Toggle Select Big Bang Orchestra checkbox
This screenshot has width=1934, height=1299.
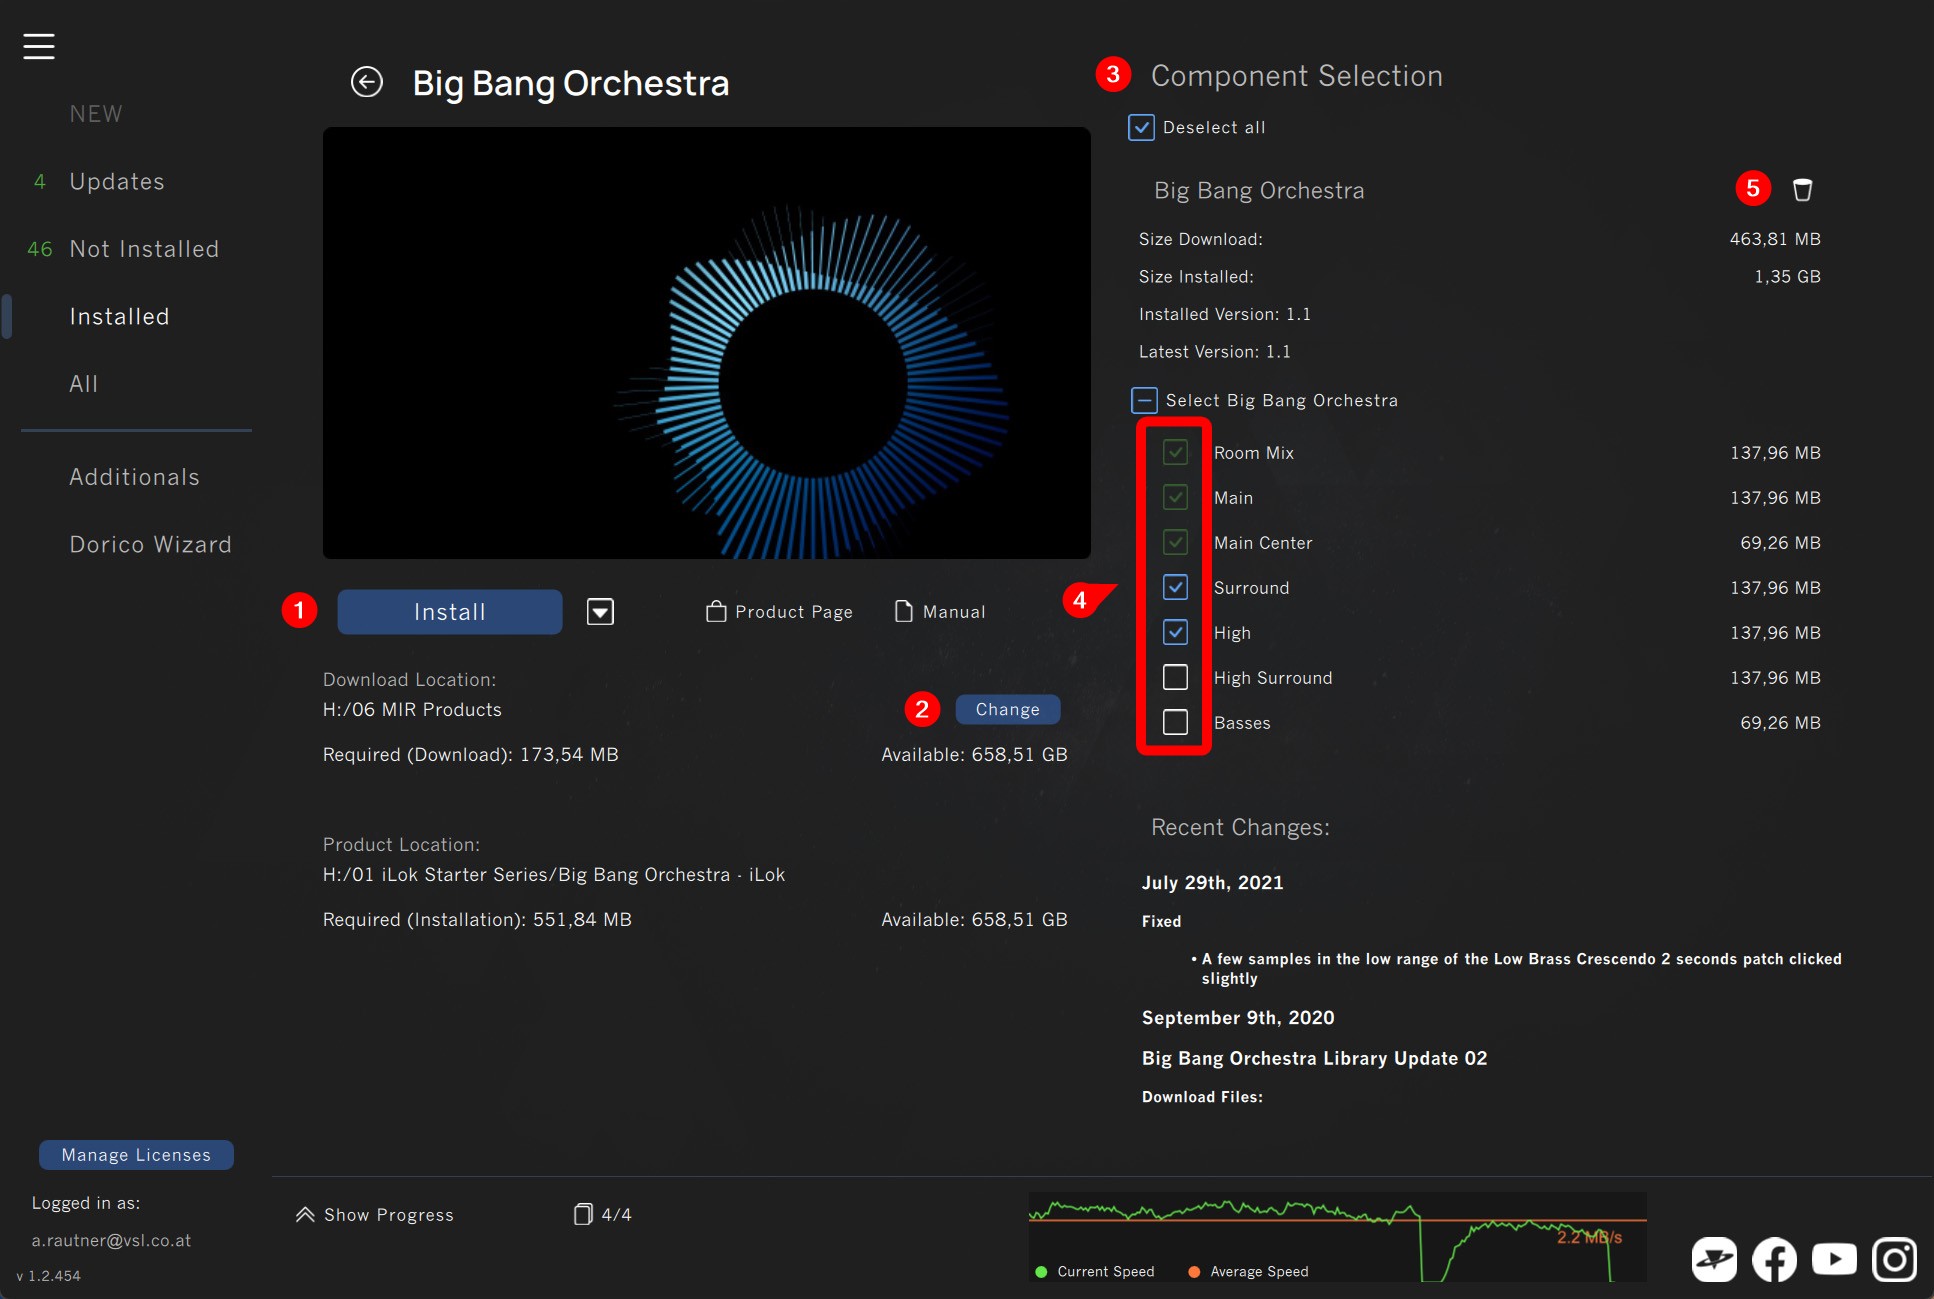click(x=1144, y=400)
